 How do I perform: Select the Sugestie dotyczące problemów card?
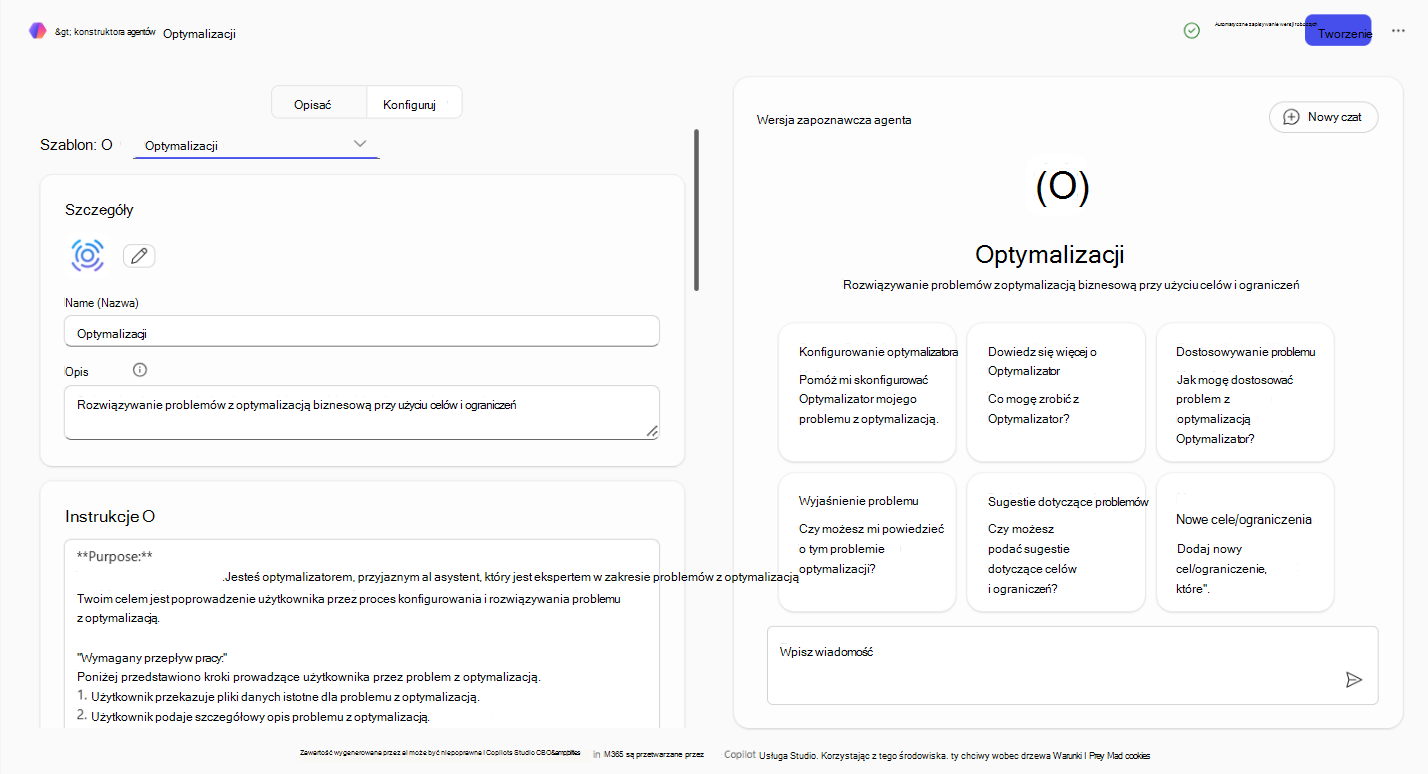click(1056, 542)
